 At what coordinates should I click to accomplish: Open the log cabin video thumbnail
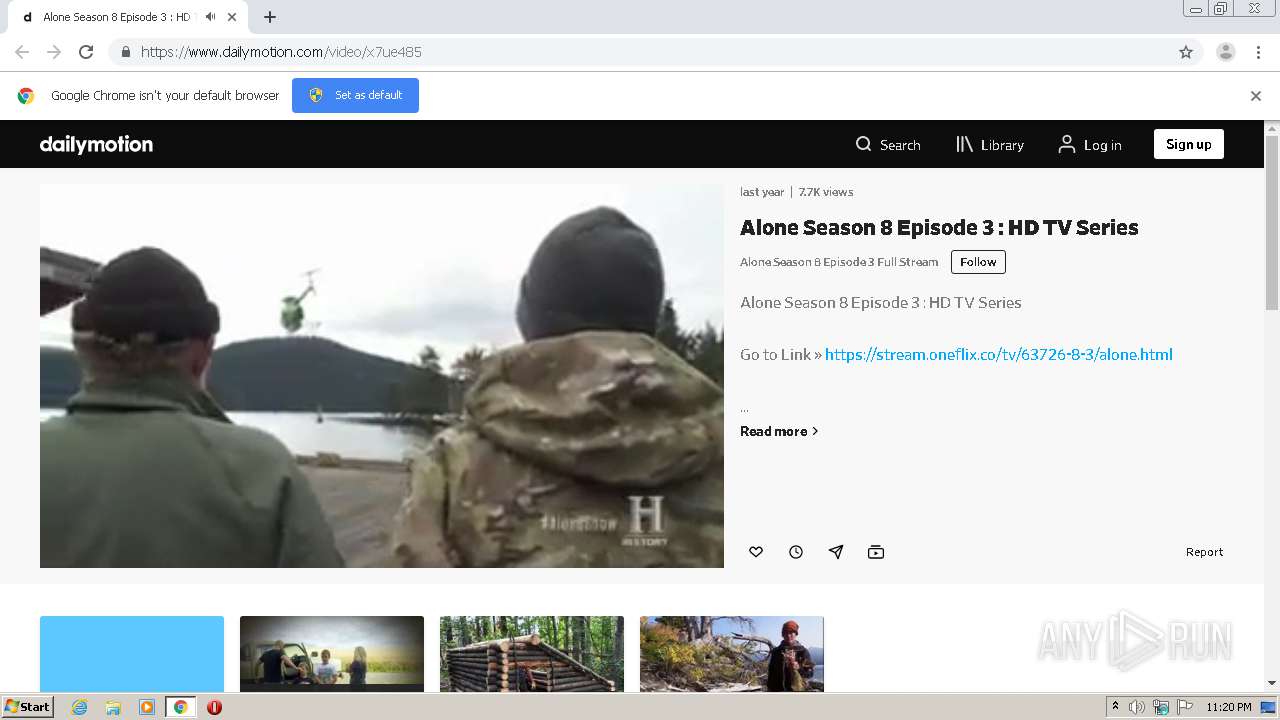click(x=532, y=654)
